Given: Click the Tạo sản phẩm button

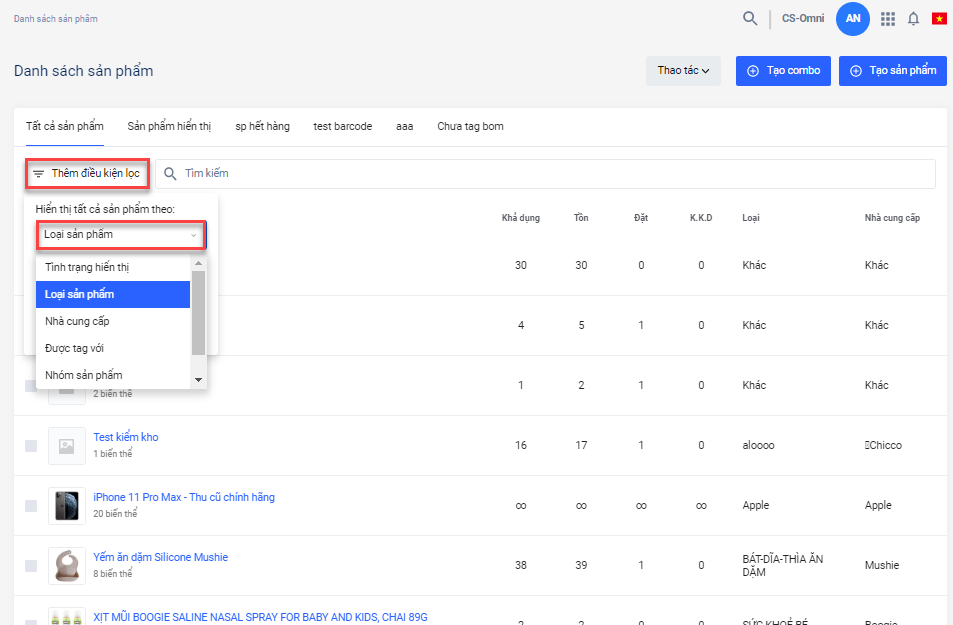Looking at the screenshot, I should click(x=892, y=71).
